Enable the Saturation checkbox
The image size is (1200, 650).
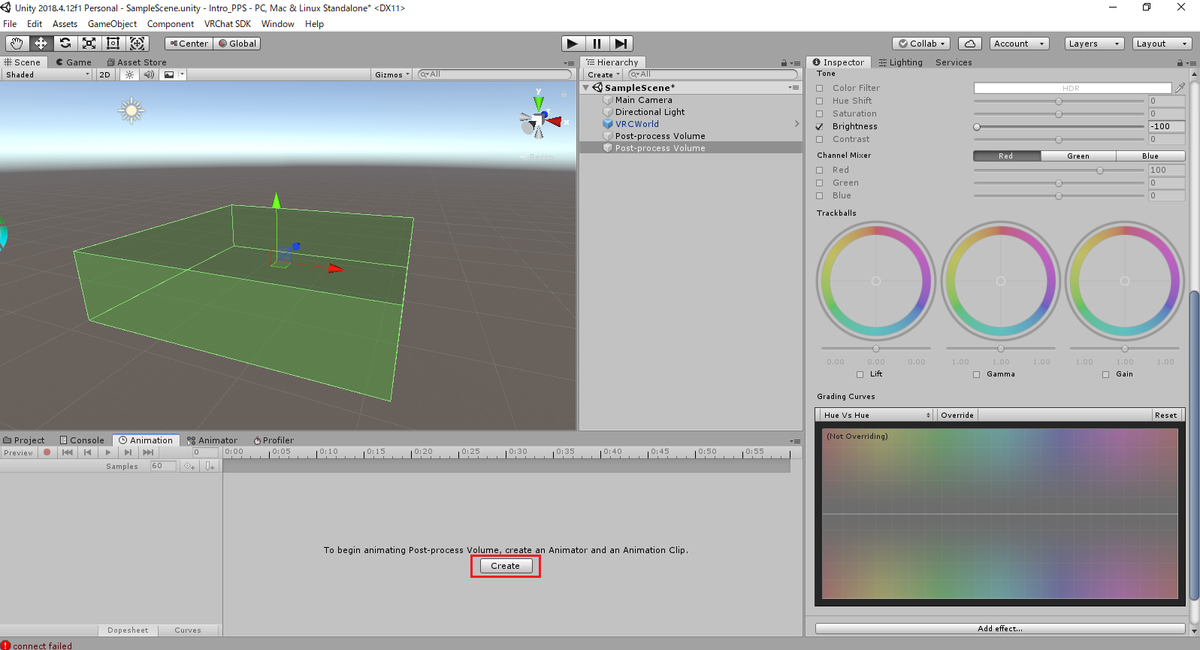pyautogui.click(x=821, y=114)
